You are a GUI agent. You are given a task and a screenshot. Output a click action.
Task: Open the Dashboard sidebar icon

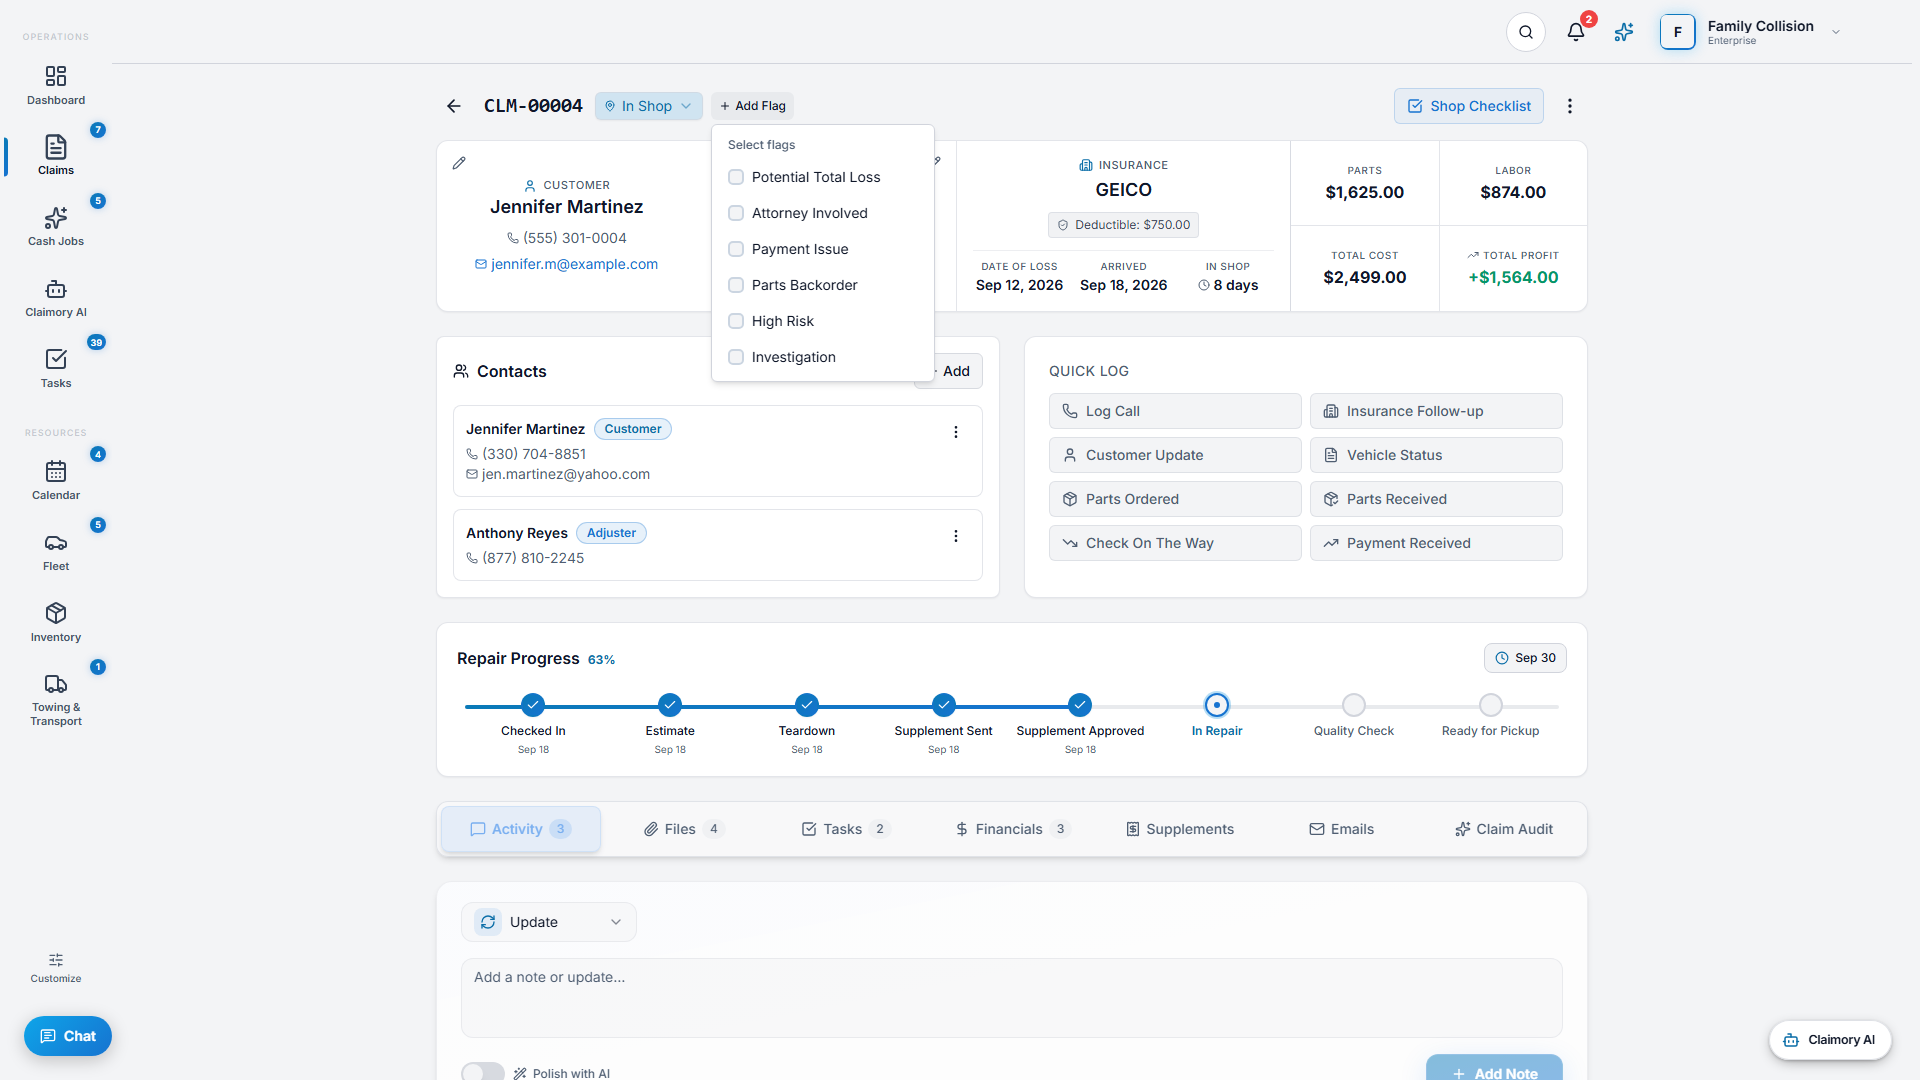click(56, 85)
